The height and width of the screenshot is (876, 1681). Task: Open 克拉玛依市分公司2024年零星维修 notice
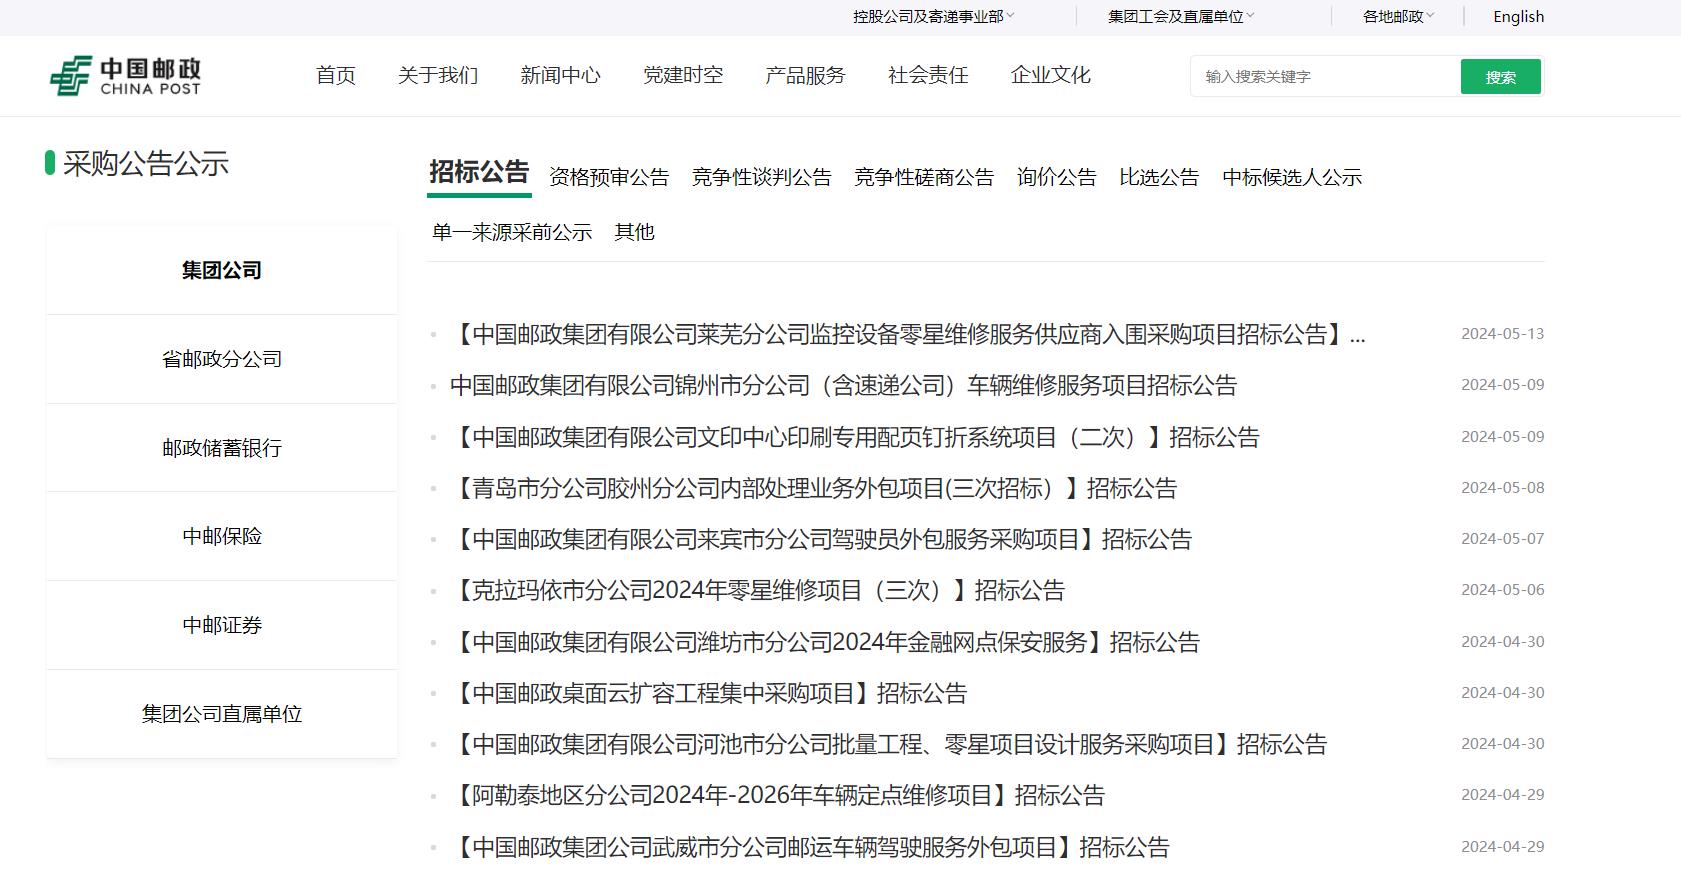tap(758, 590)
